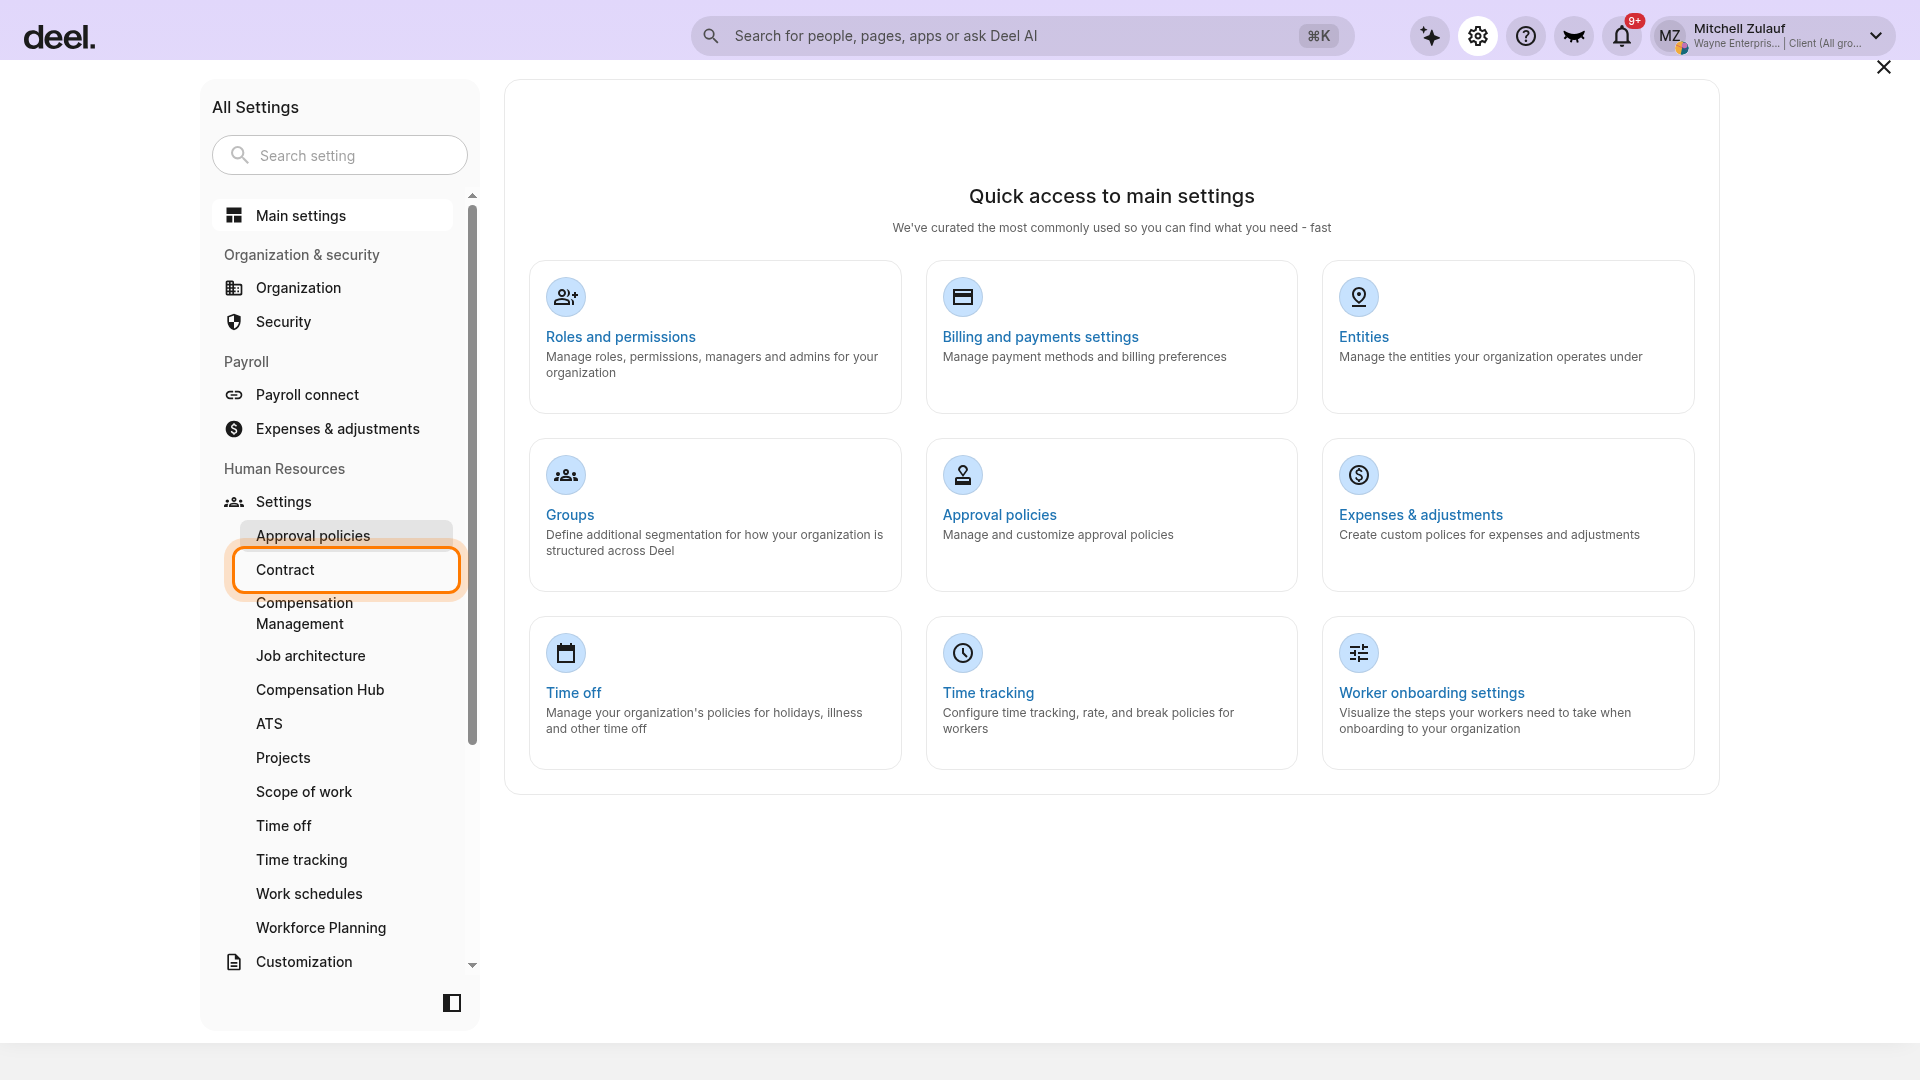Click the Security shield icon
The width and height of the screenshot is (1920, 1080).
pyautogui.click(x=234, y=322)
